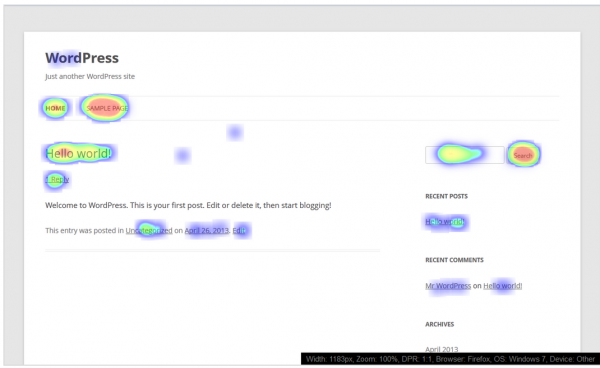Screen dimensions: 600x368
Task: Click the black browser info status bar
Action: tap(450, 359)
